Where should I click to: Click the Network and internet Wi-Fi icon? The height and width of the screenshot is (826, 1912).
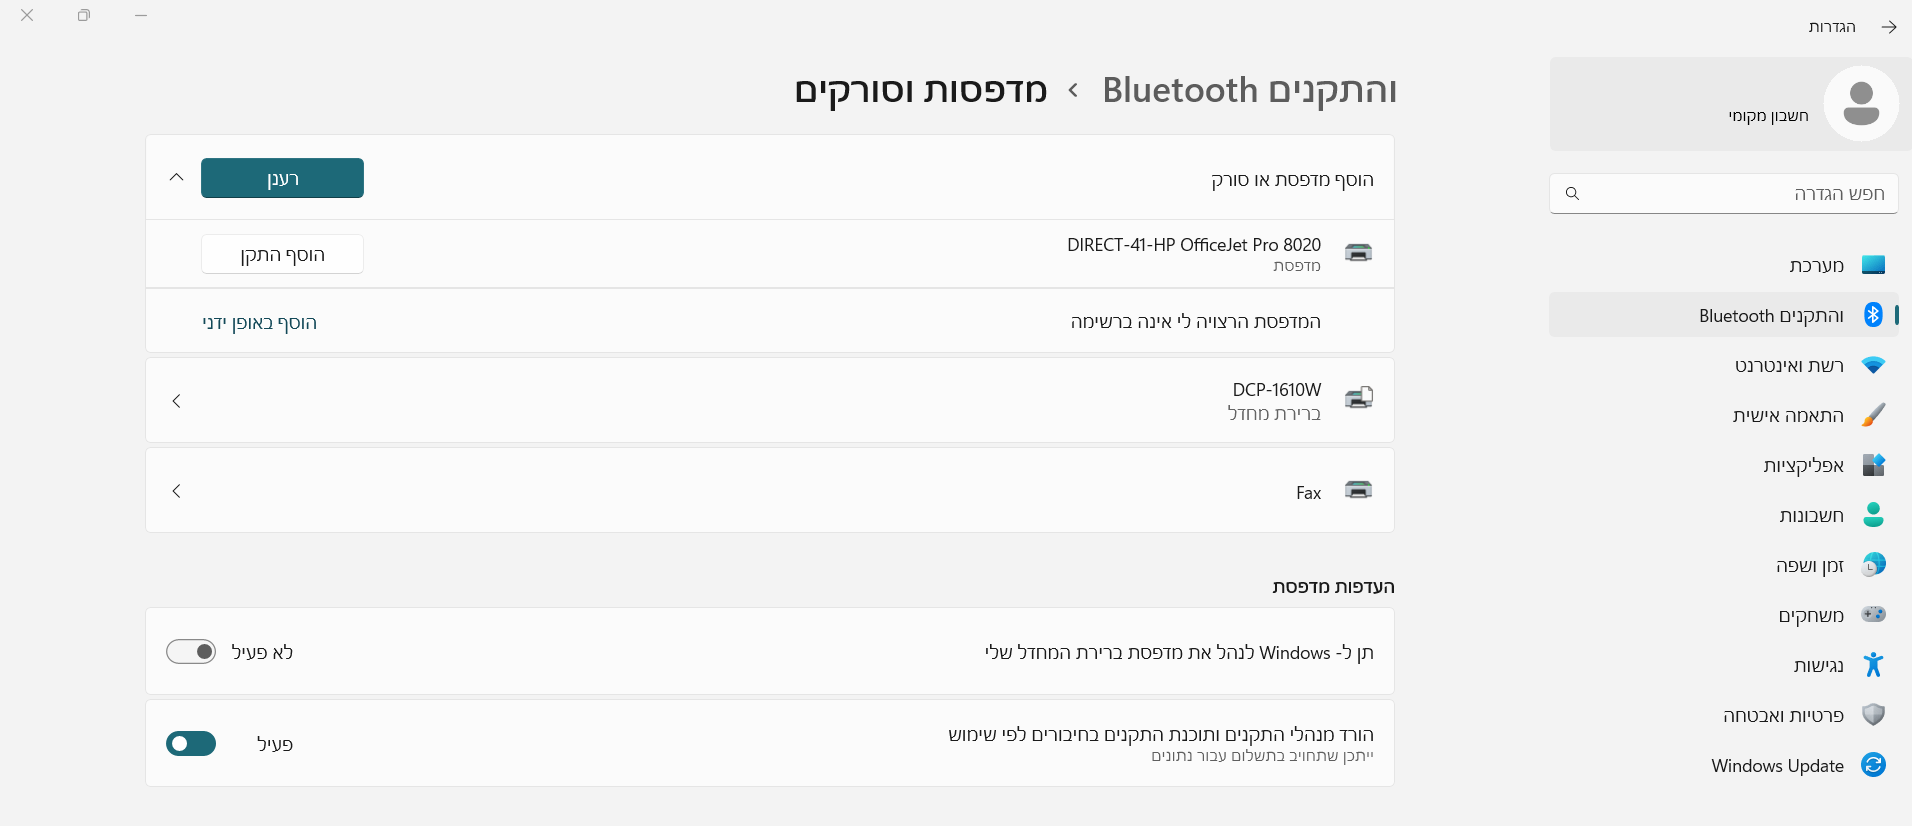pos(1873,365)
